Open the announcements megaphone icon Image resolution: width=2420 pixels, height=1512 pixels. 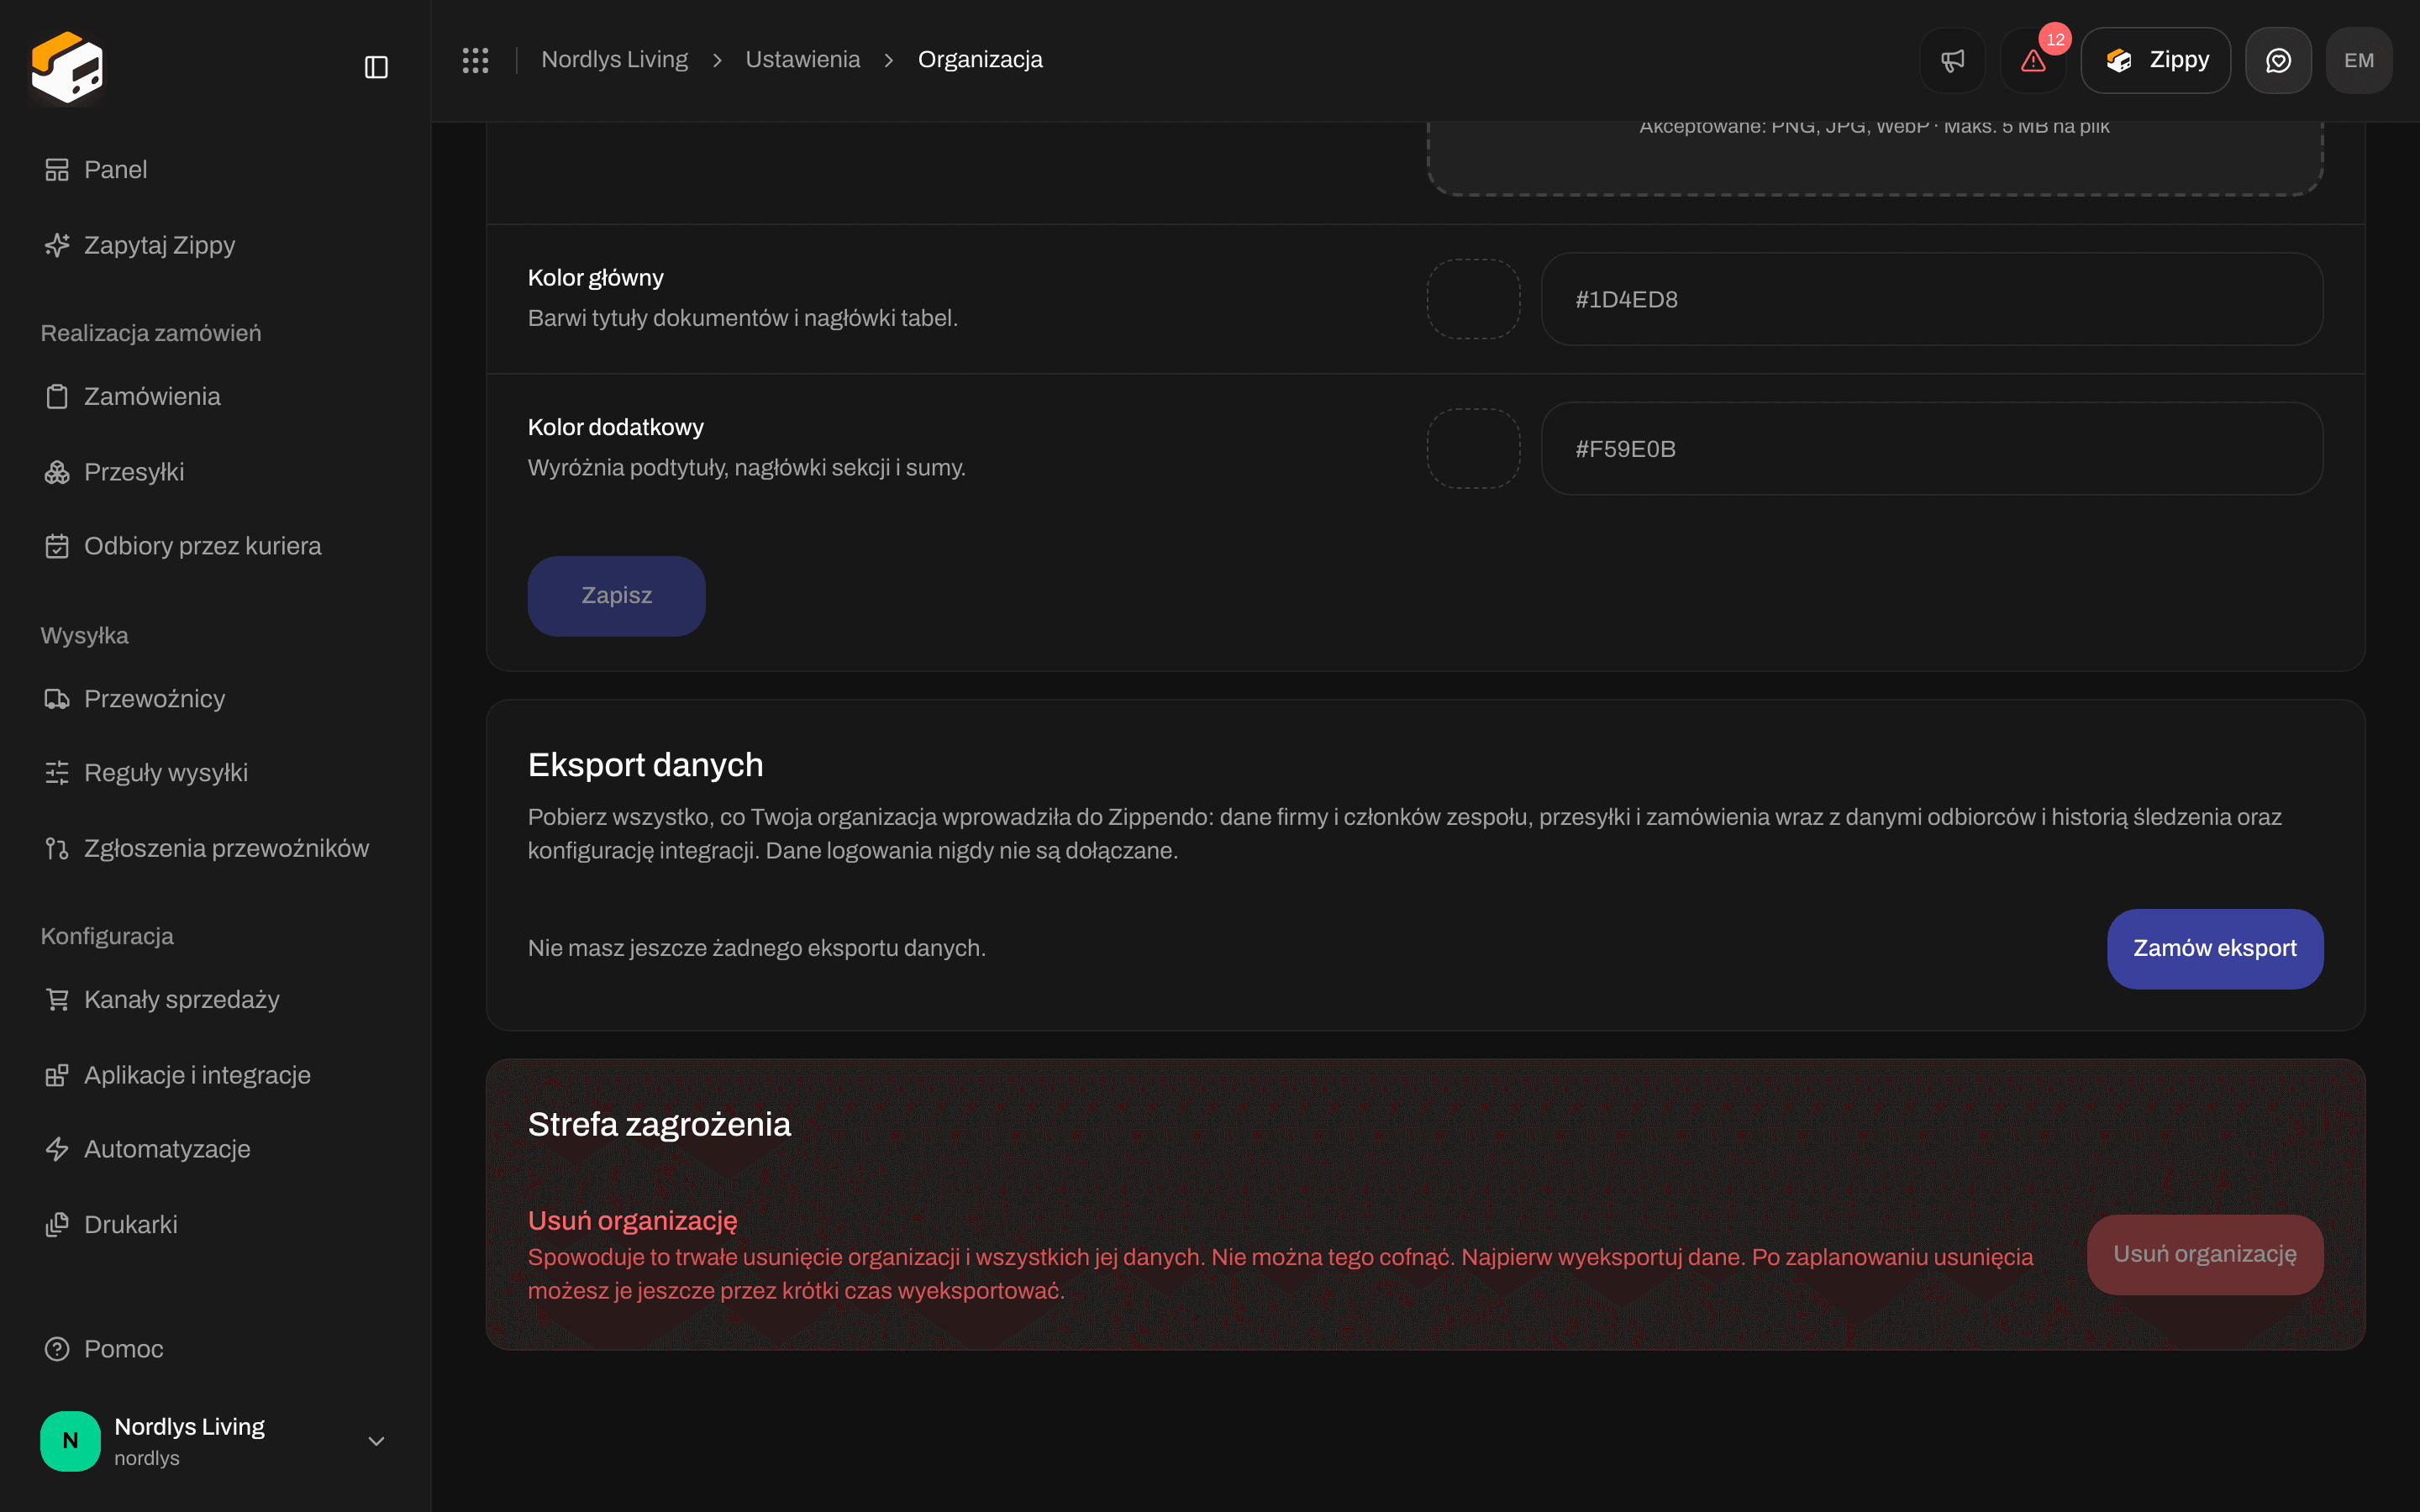1952,60
